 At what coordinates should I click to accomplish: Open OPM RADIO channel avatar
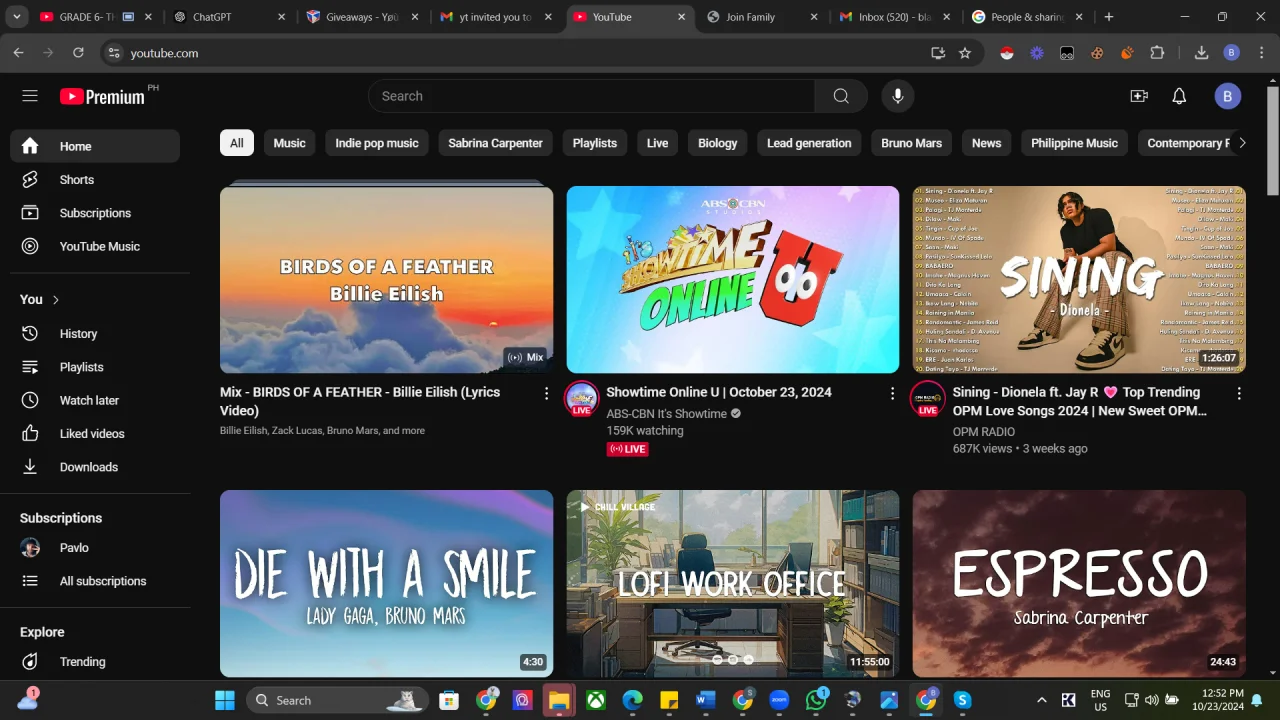(x=928, y=398)
